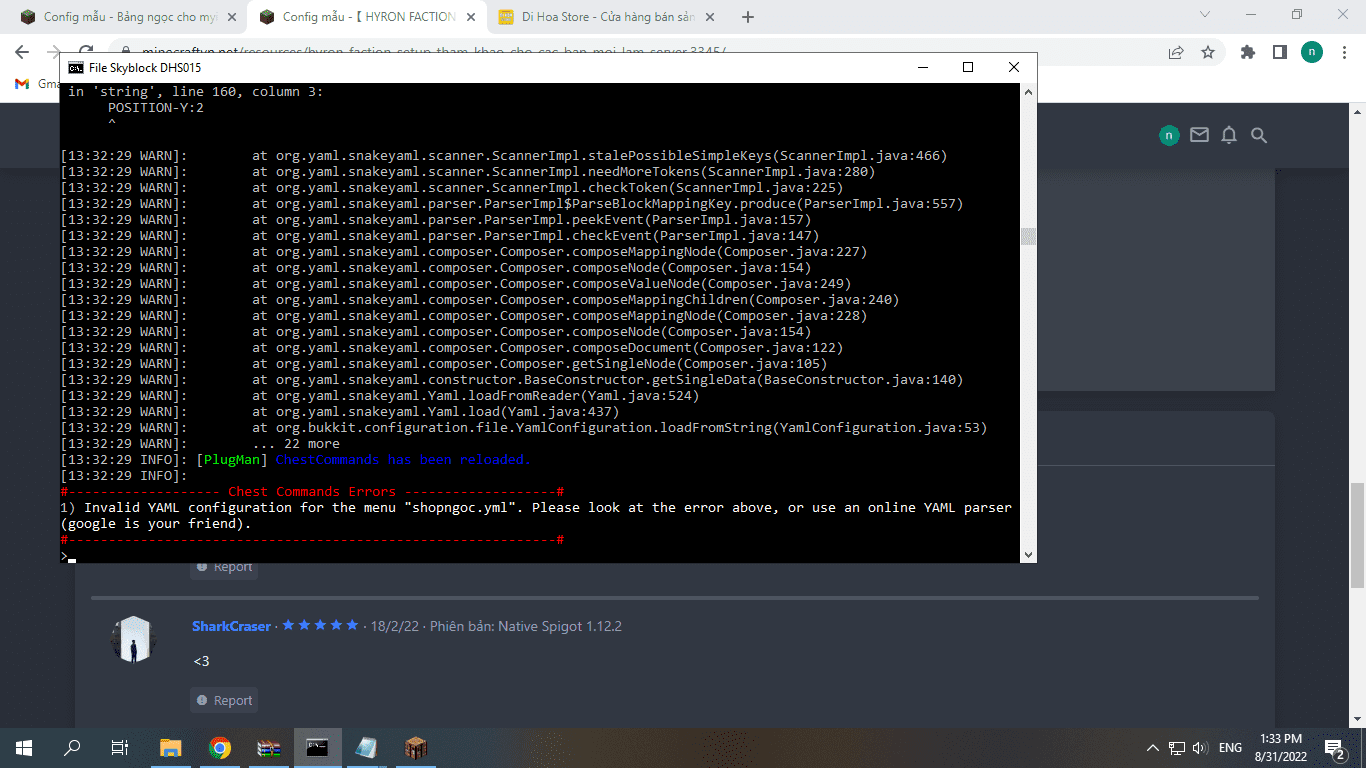1366x768 pixels.
Task: Open the Chrome profile avatar in toolbar
Action: (x=1311, y=52)
